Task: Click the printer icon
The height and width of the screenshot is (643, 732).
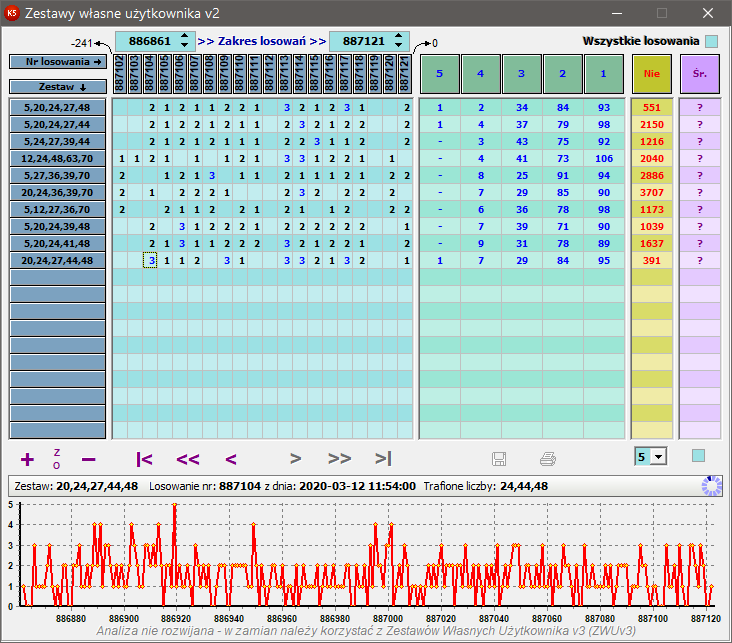Action: click(548, 459)
